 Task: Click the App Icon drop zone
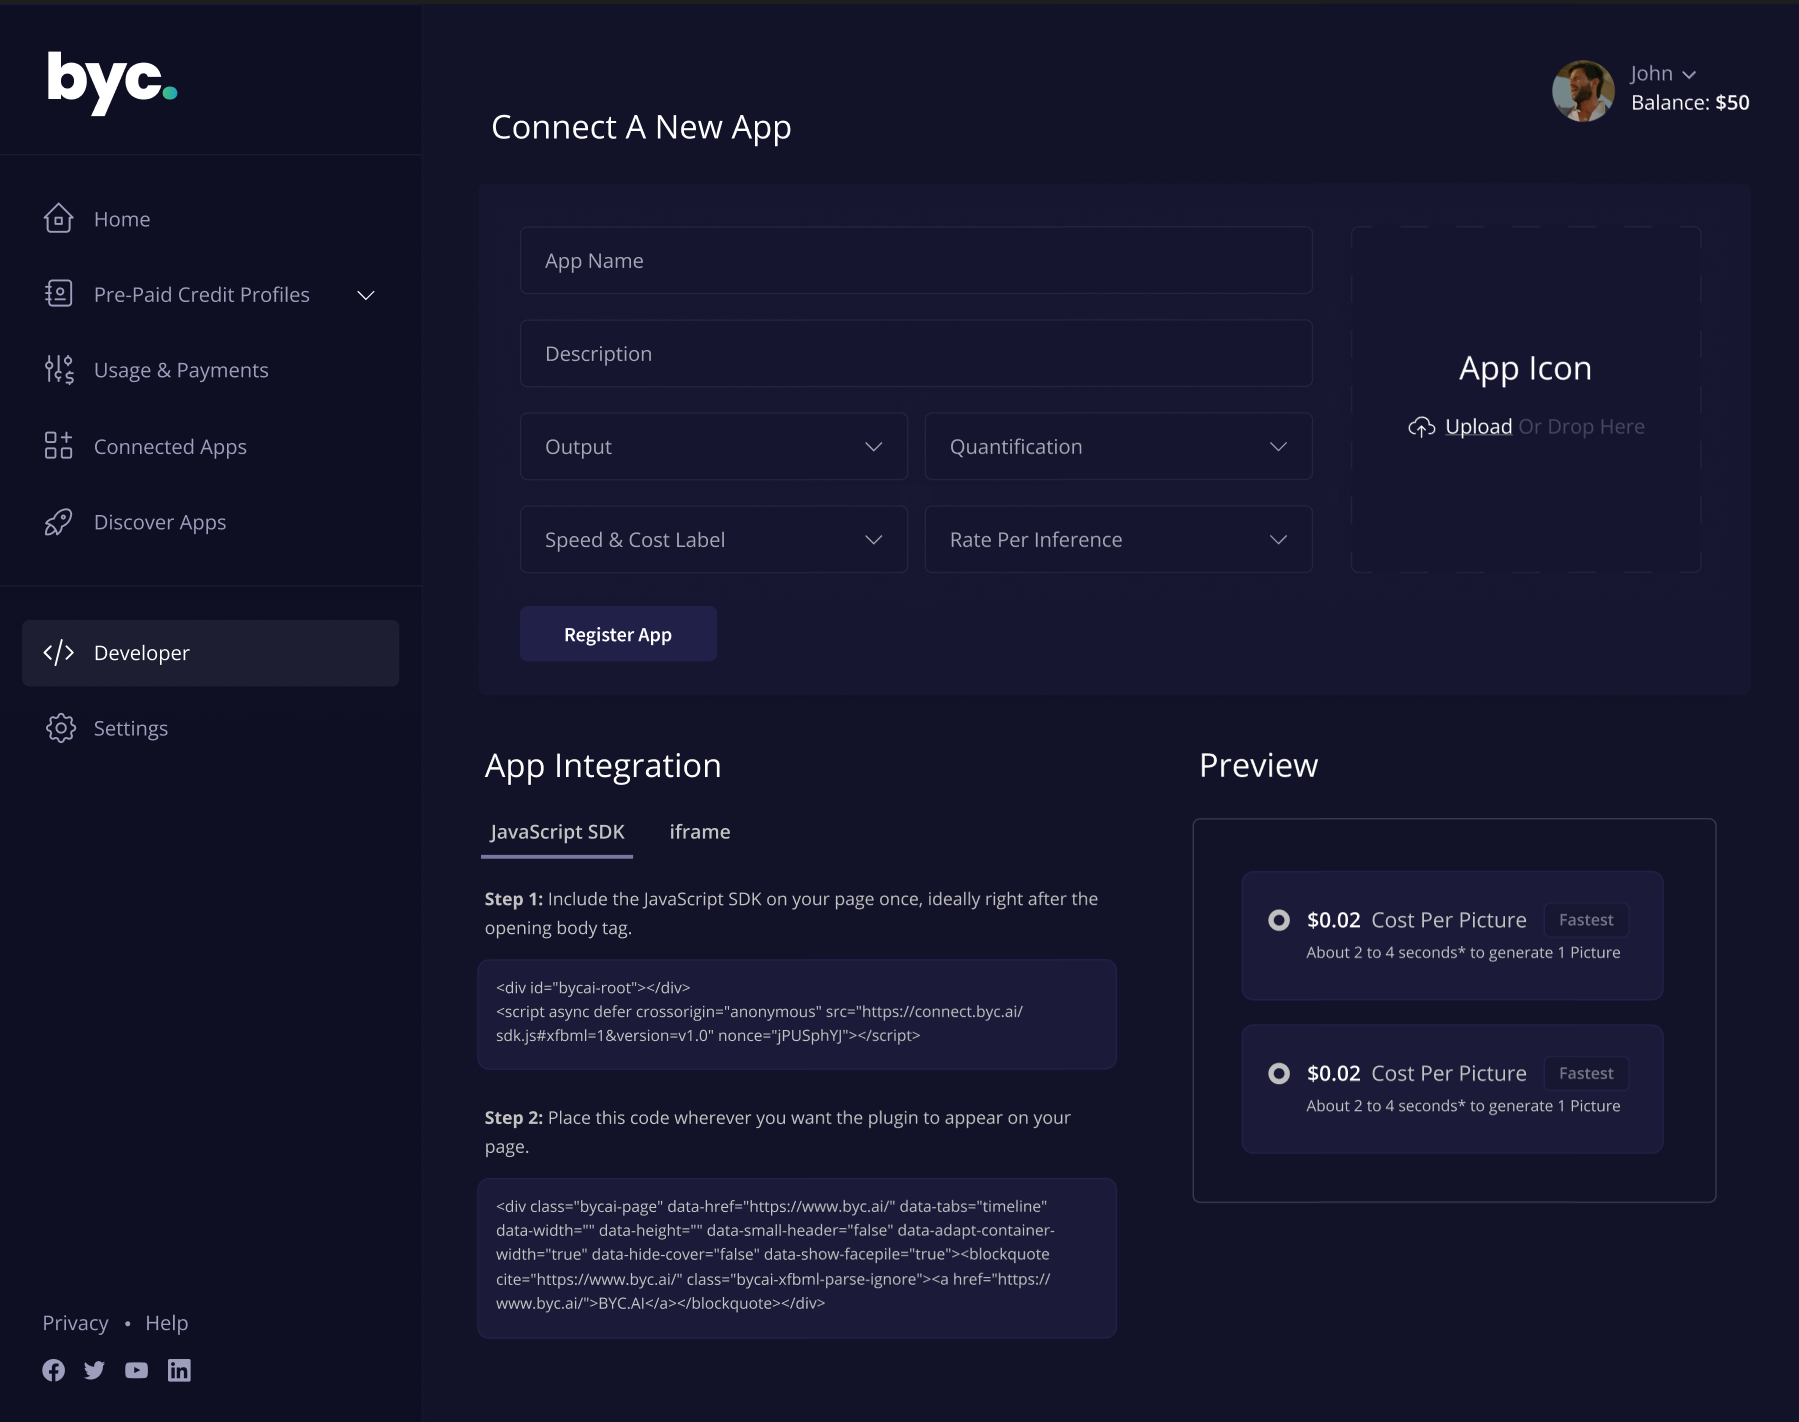(x=1526, y=399)
